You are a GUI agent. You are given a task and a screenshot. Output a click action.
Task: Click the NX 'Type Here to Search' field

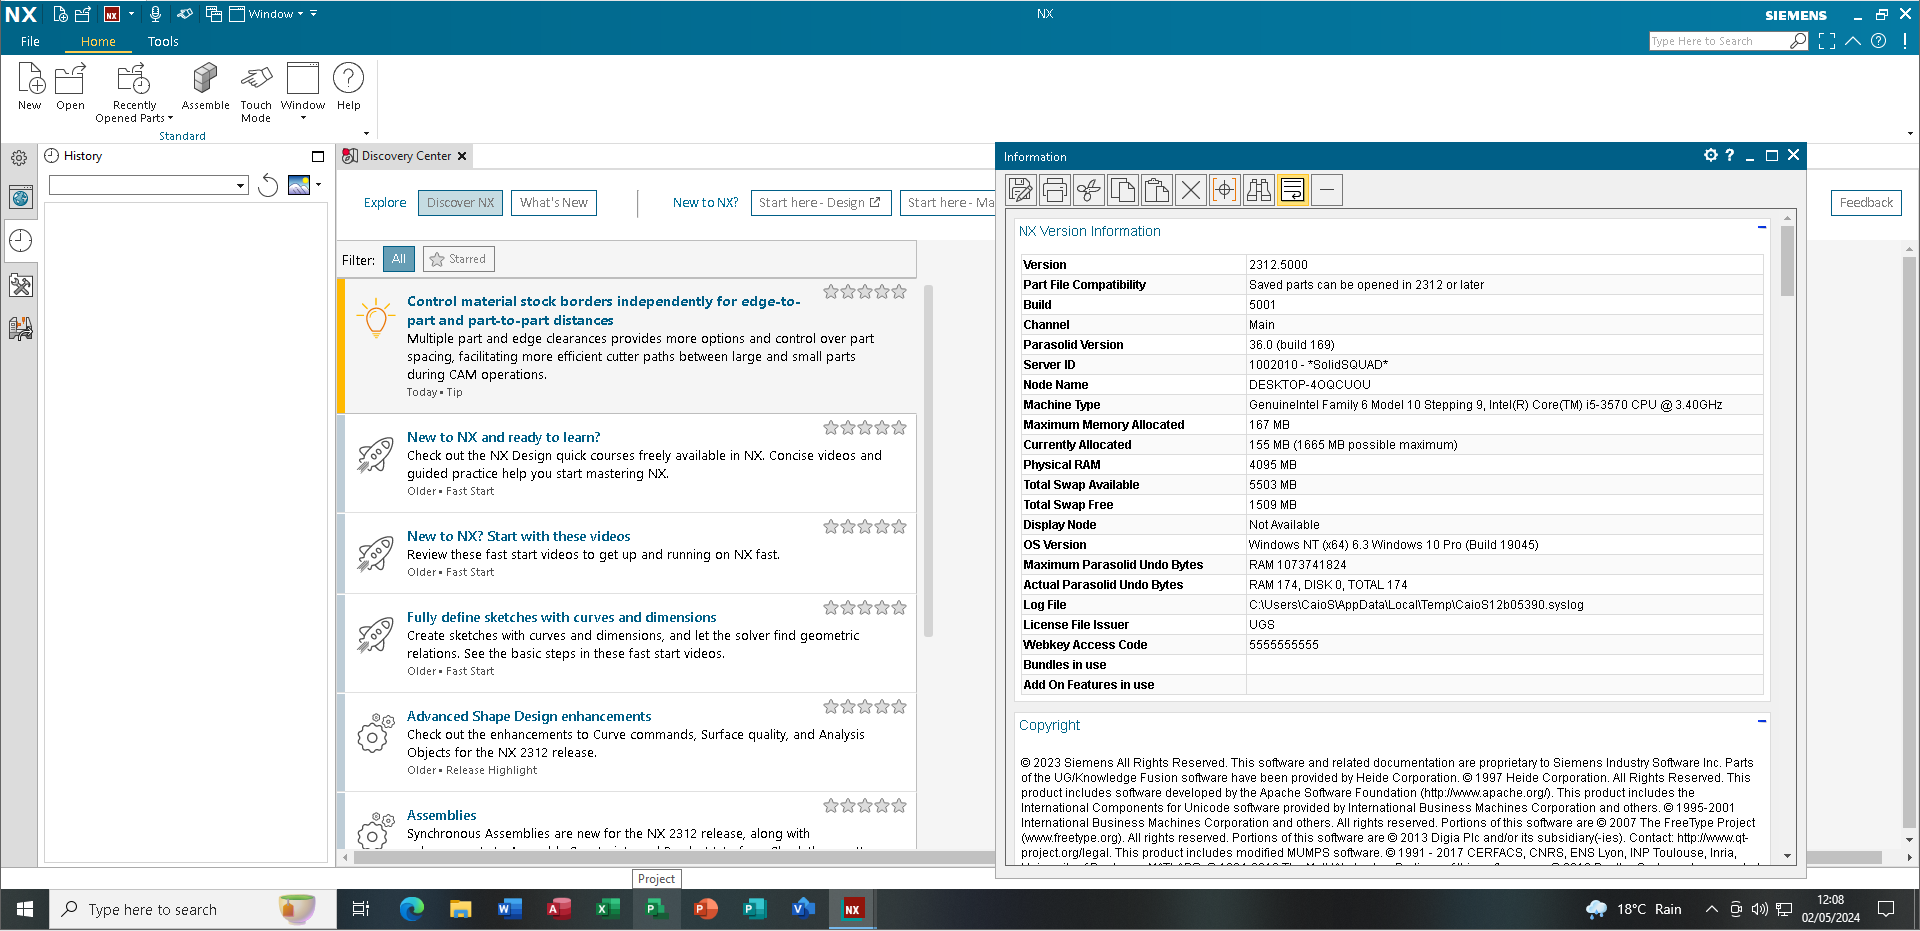tap(1718, 41)
